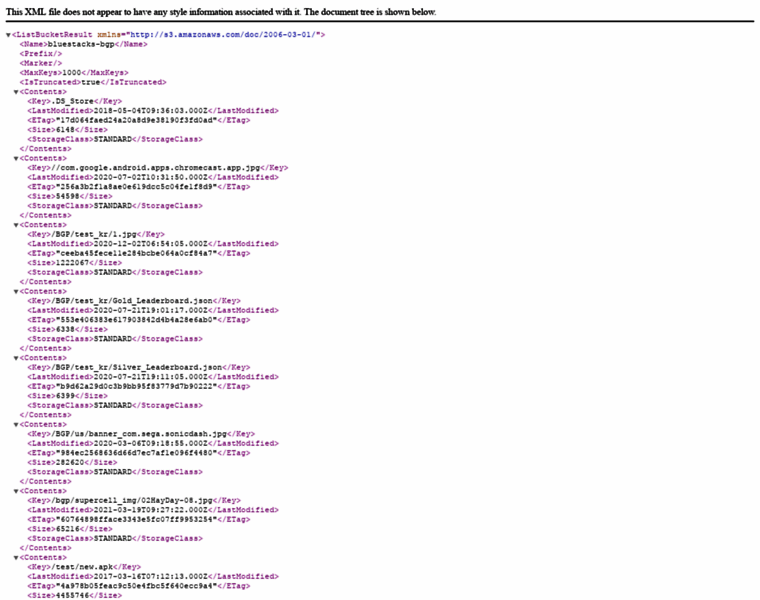Collapse the ListBucketResult root node
Viewport: 760px width, 600px height.
[x=8, y=35]
